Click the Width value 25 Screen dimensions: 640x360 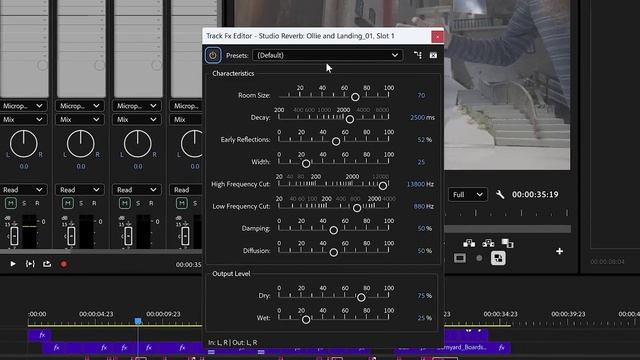421,162
